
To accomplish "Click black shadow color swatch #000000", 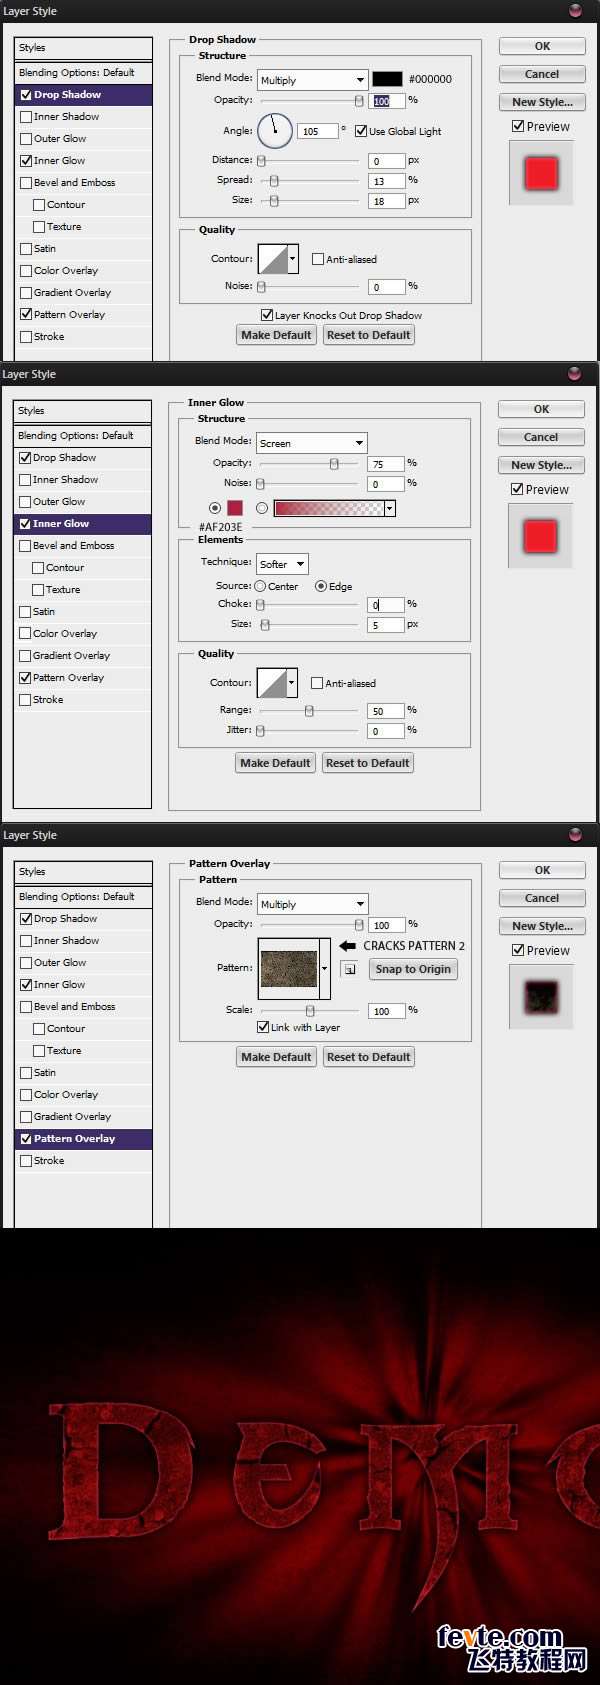I will click(388, 79).
